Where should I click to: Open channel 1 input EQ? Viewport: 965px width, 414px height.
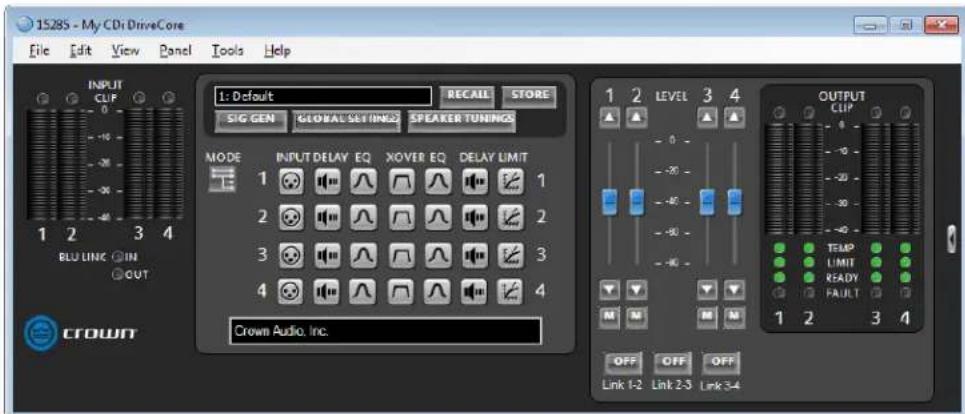(x=363, y=181)
